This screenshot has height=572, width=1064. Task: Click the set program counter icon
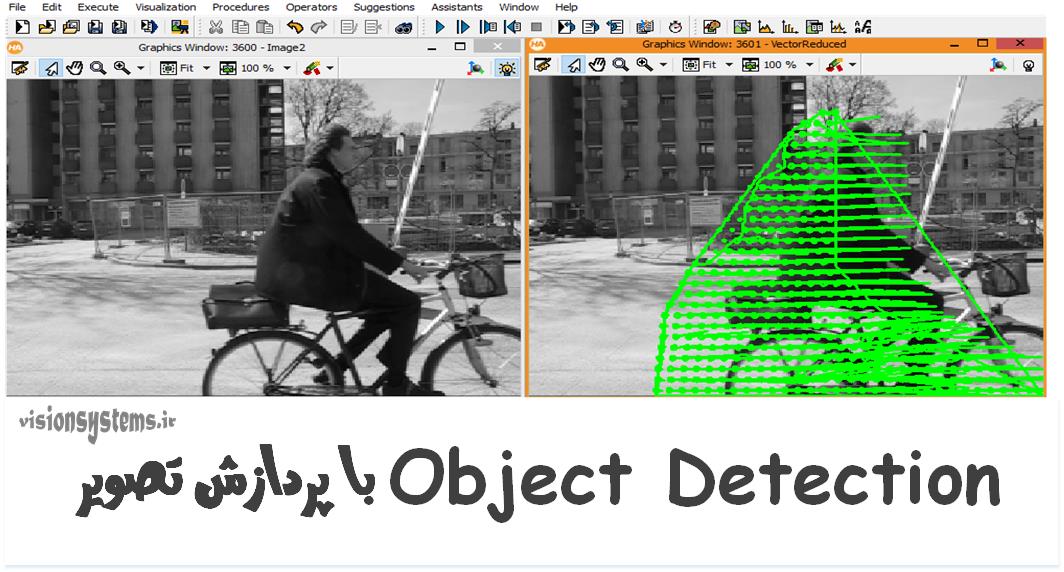coord(615,27)
